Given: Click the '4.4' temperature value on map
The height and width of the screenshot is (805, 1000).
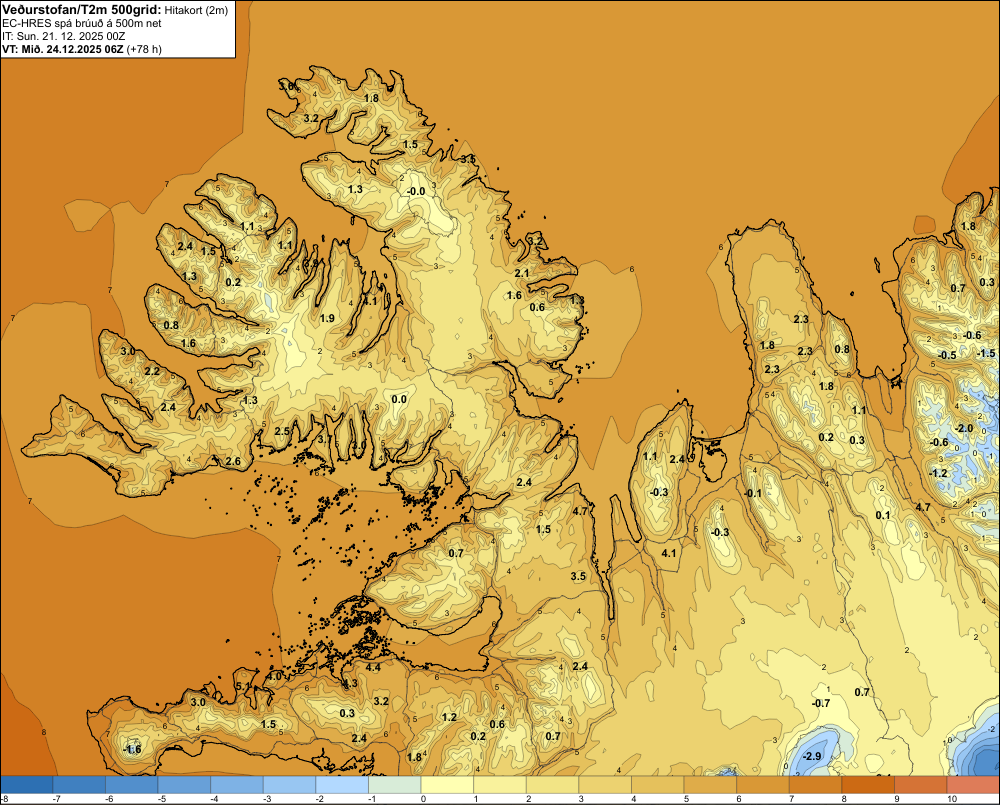Looking at the screenshot, I should [372, 667].
